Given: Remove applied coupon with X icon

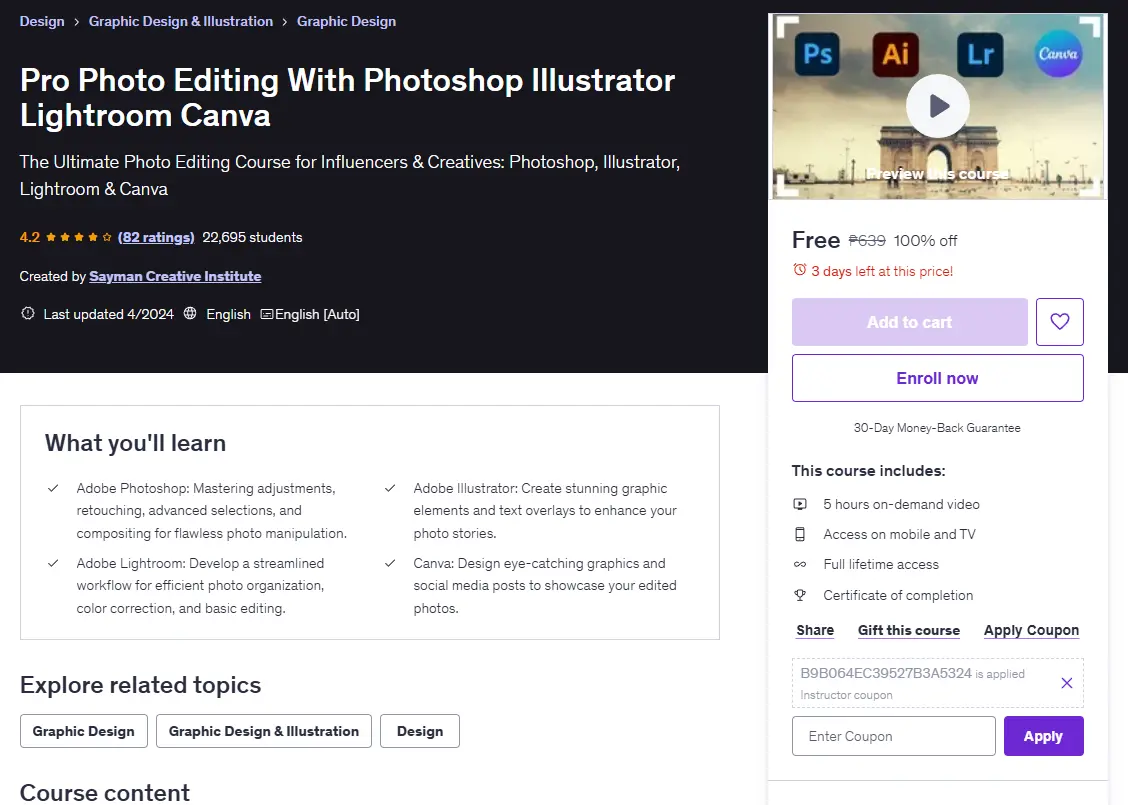Looking at the screenshot, I should 1067,683.
